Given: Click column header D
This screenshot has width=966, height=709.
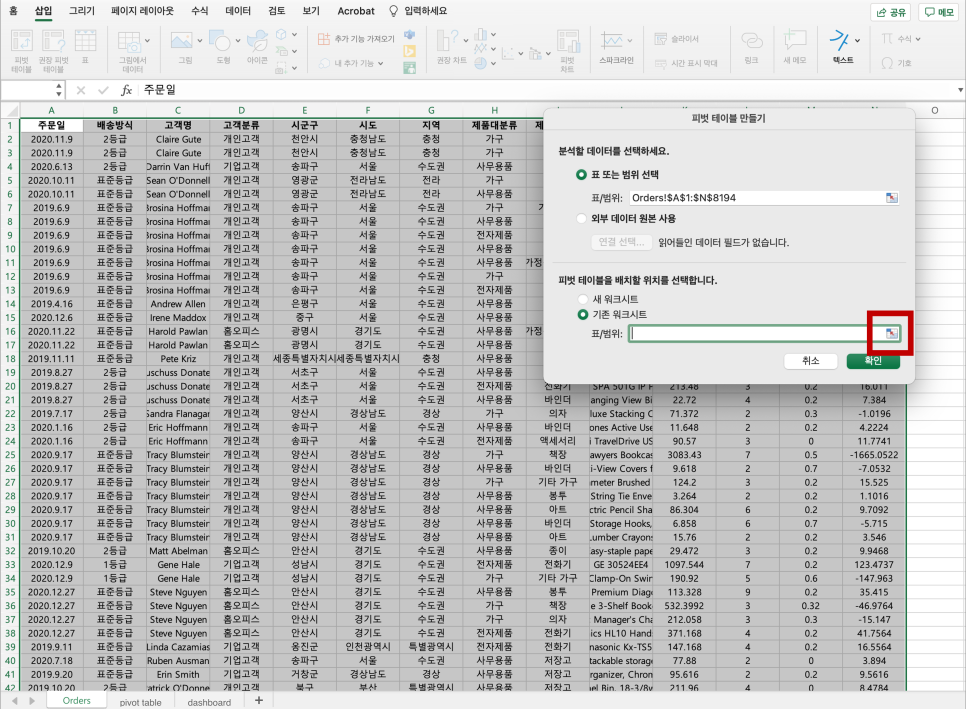Looking at the screenshot, I should (242, 110).
